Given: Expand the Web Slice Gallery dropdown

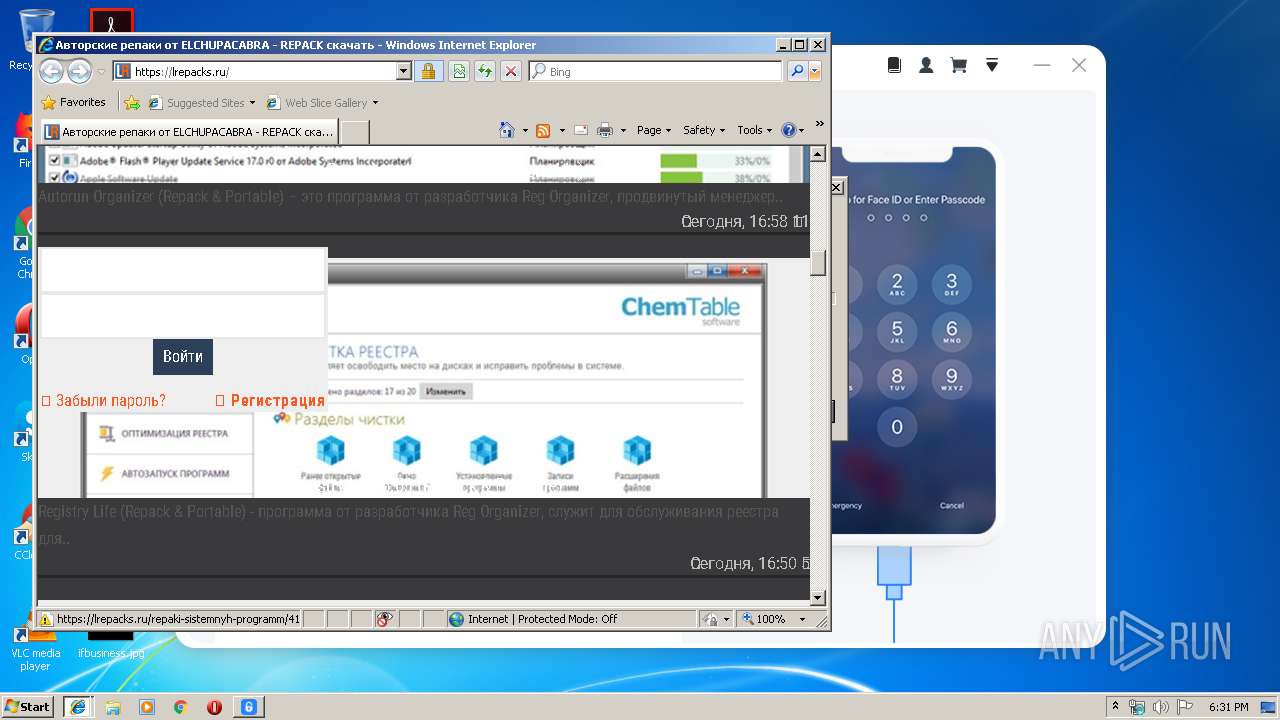Looking at the screenshot, I should (375, 102).
